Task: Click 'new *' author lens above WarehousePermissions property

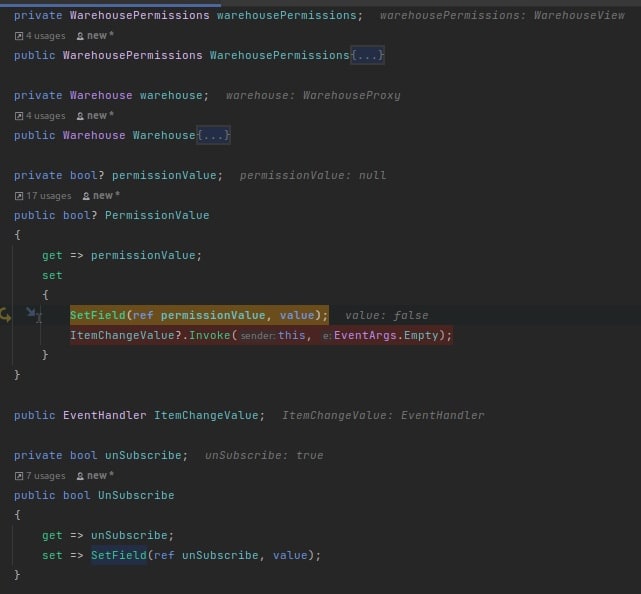Action: [x=95, y=36]
